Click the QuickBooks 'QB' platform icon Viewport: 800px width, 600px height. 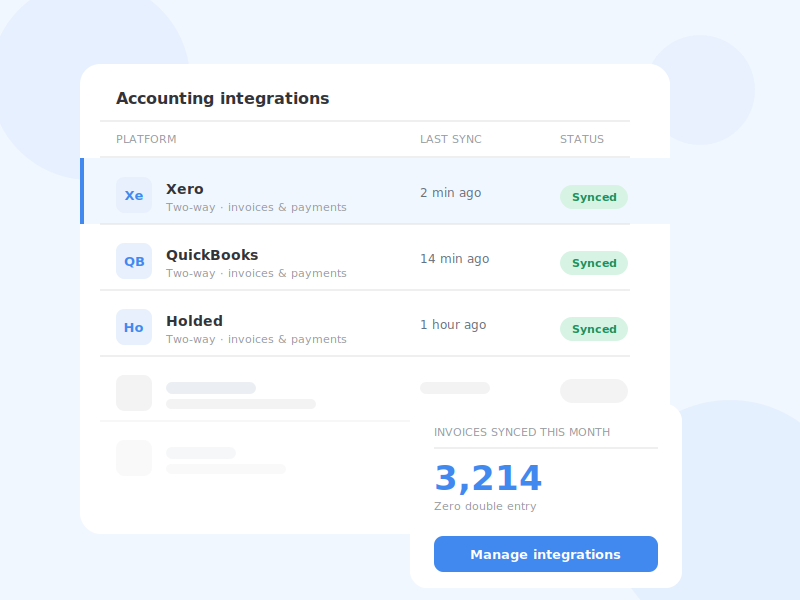(134, 261)
